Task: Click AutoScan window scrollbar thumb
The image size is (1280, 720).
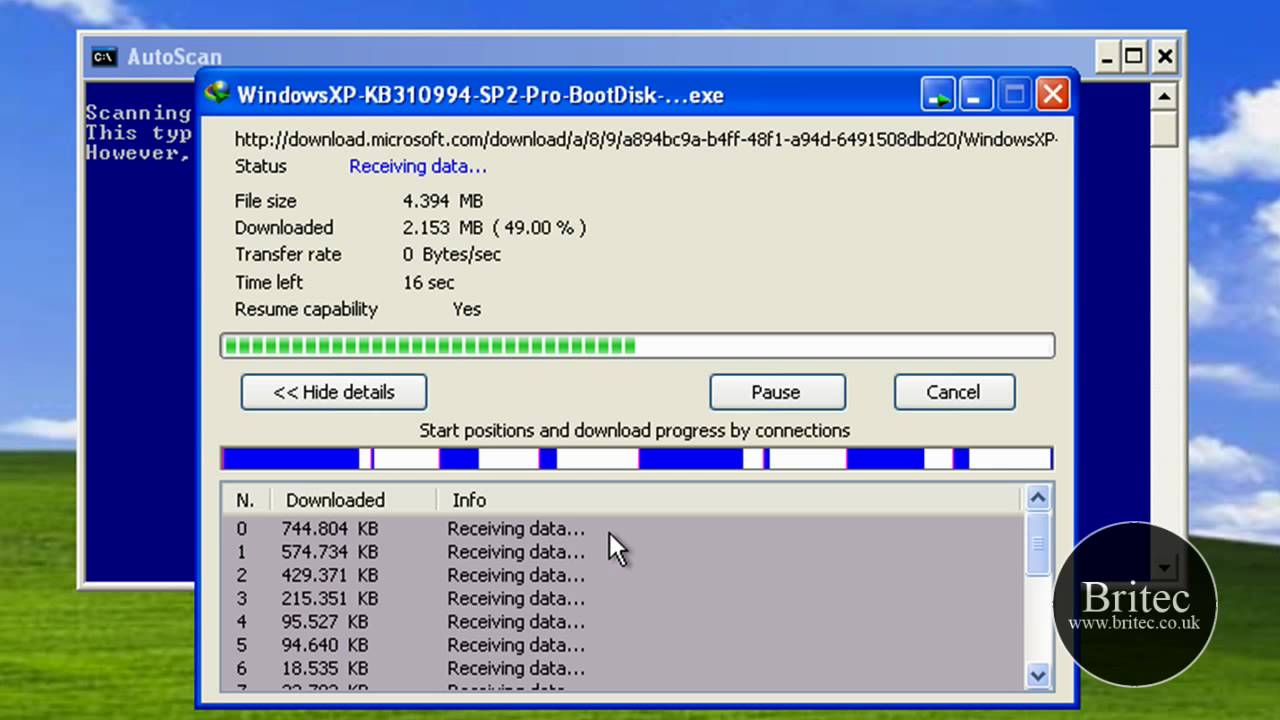Action: (1164, 129)
